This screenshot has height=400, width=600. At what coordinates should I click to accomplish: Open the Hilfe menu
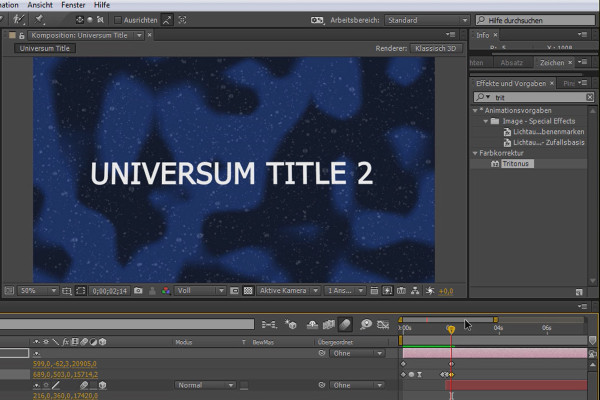pyautogui.click(x=102, y=5)
